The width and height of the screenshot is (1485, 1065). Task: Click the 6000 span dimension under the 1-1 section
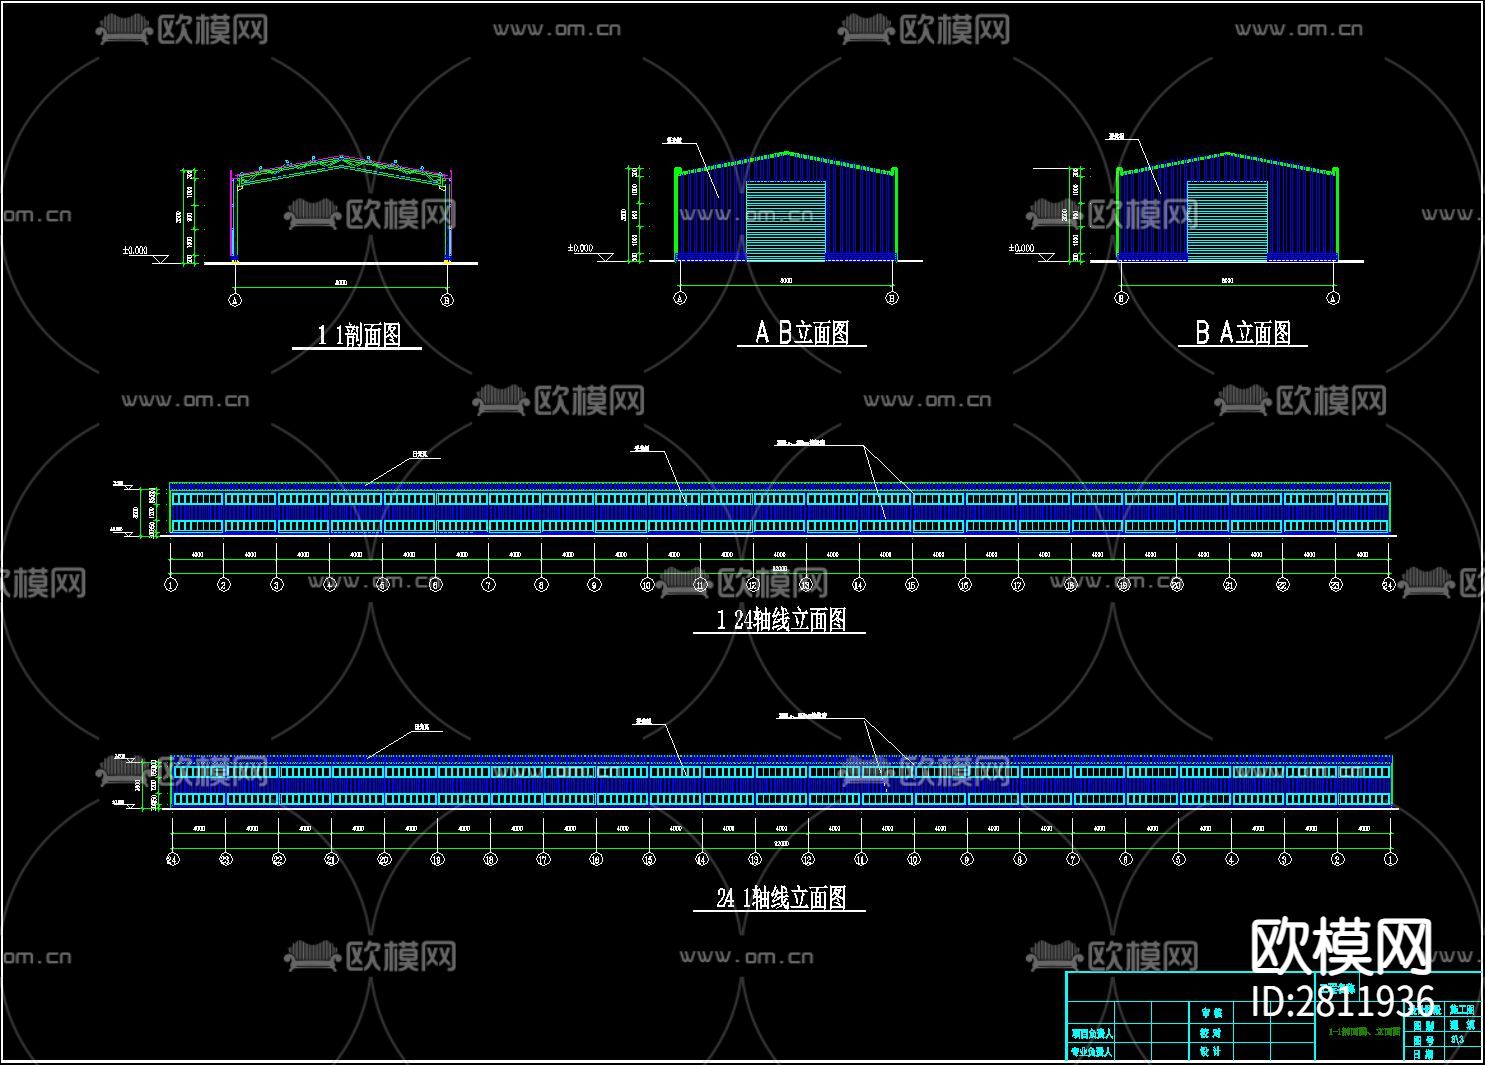coord(341,283)
